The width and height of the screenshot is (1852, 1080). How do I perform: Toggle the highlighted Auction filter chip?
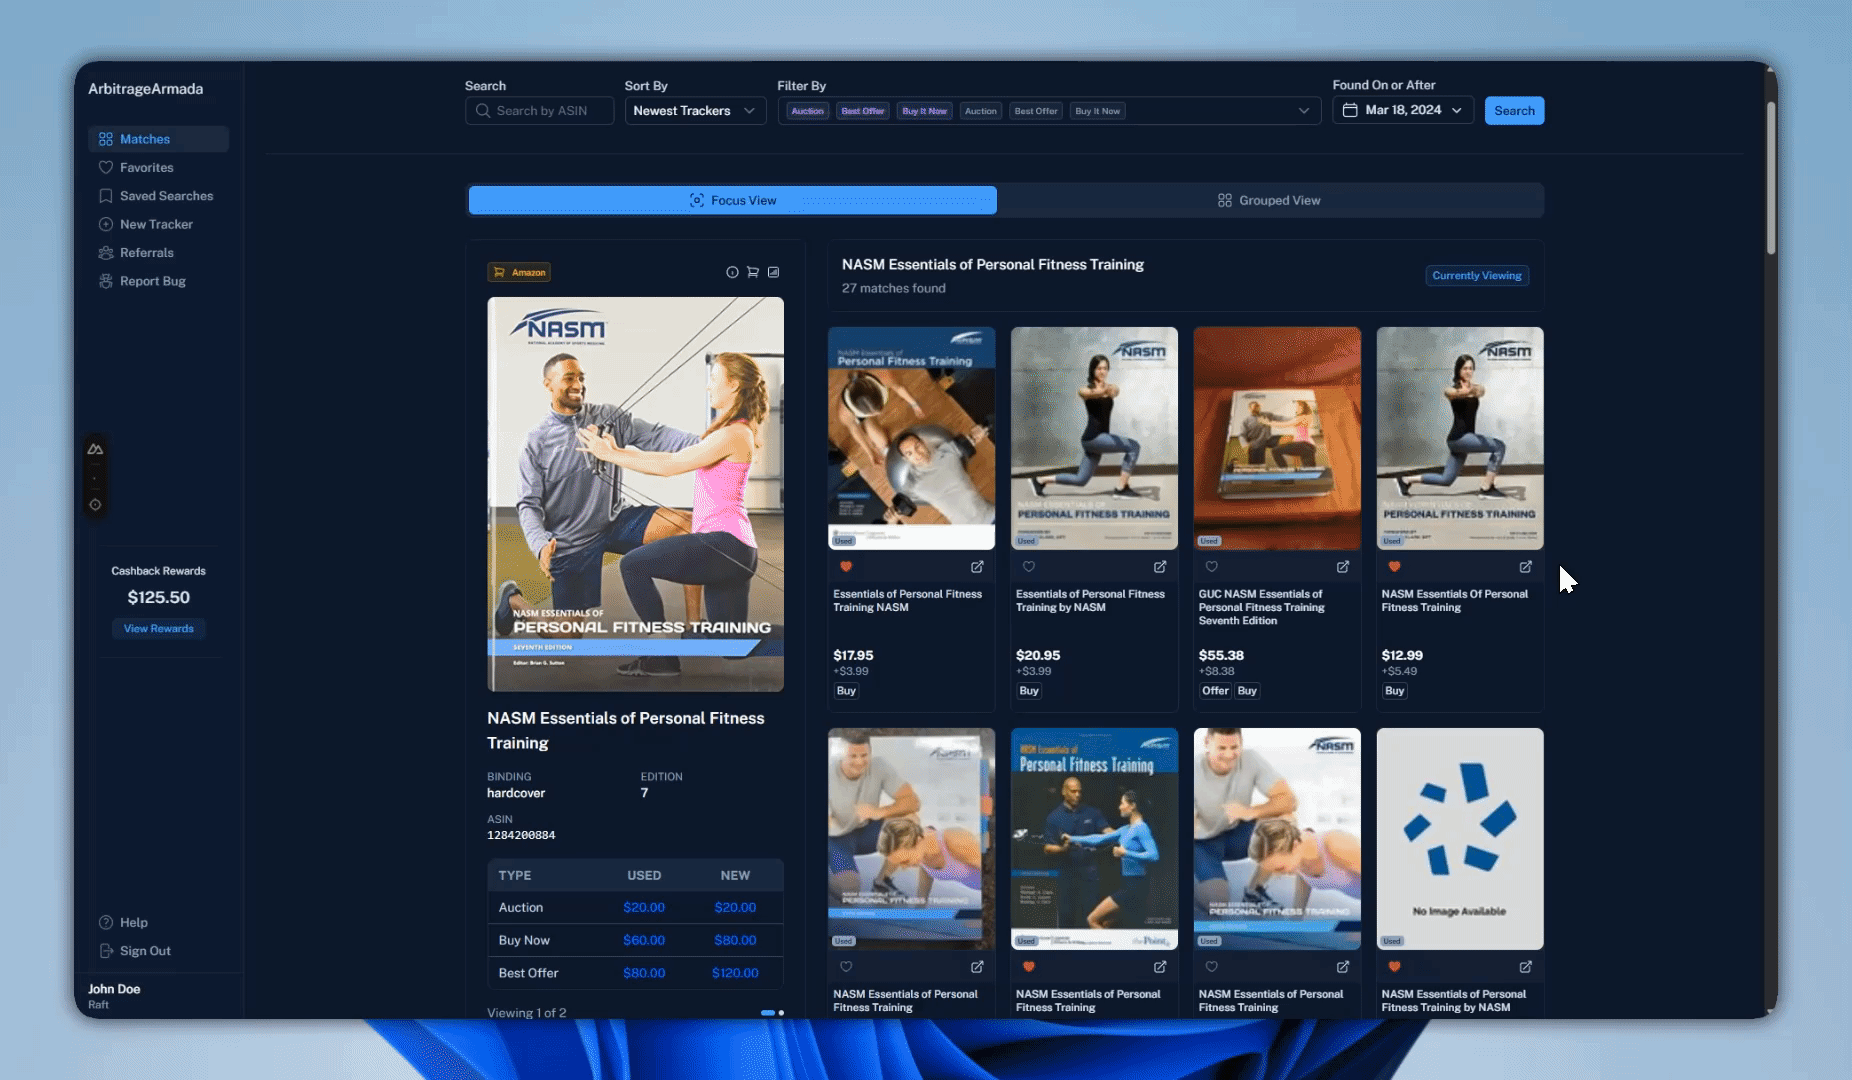[x=807, y=111]
